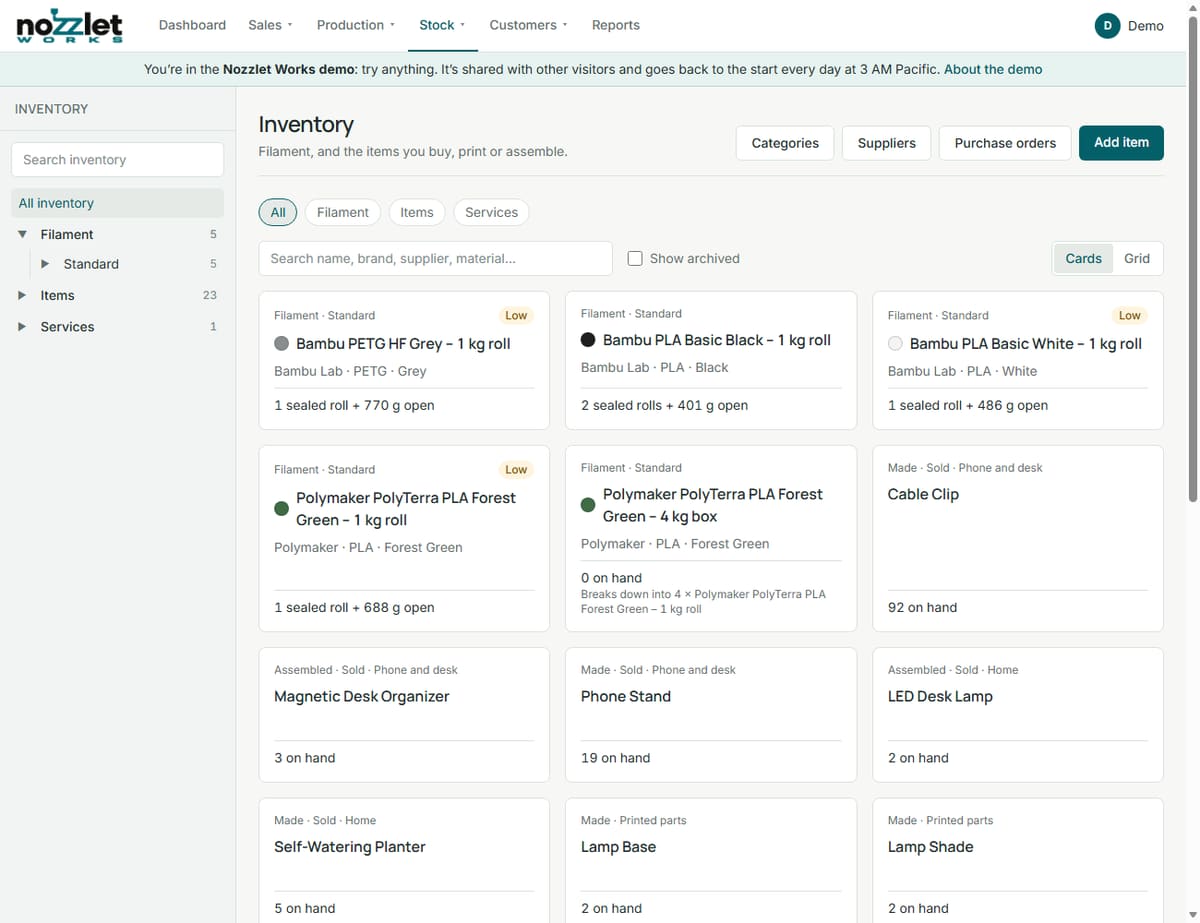This screenshot has height=923, width=1200.
Task: Select All inventory in sidebar
Action: [117, 203]
